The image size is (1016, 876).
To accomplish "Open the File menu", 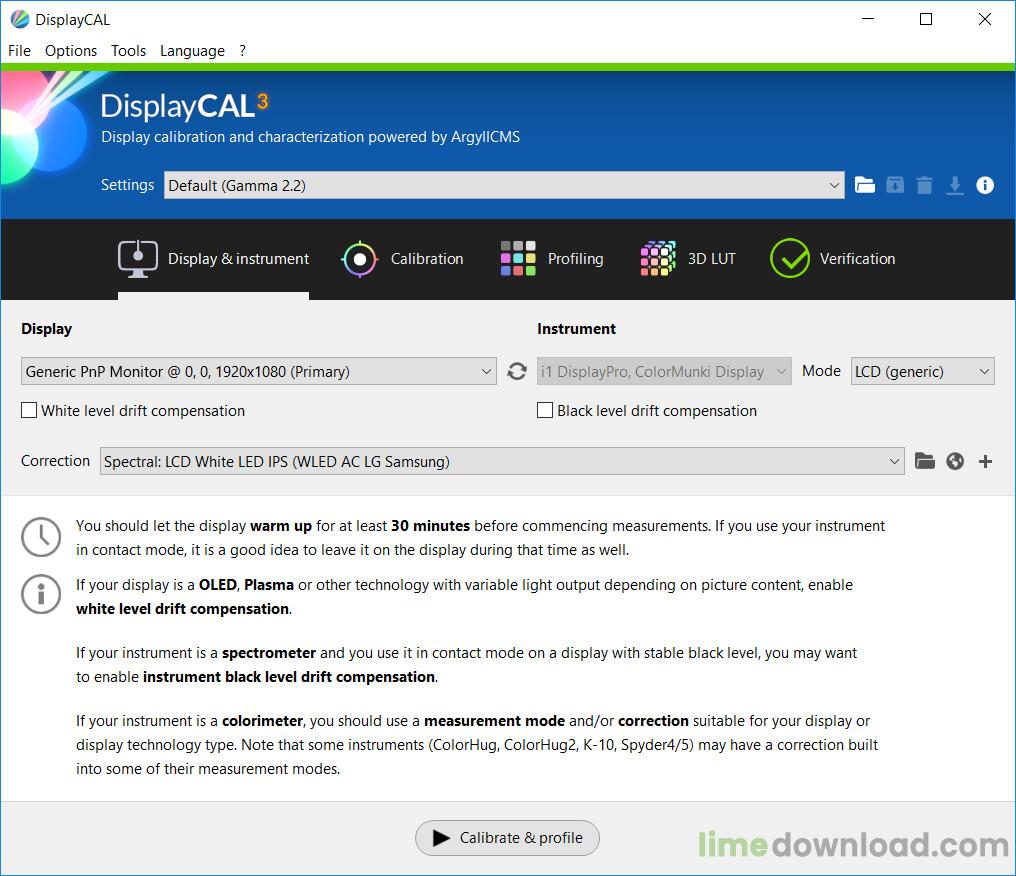I will click(x=19, y=51).
